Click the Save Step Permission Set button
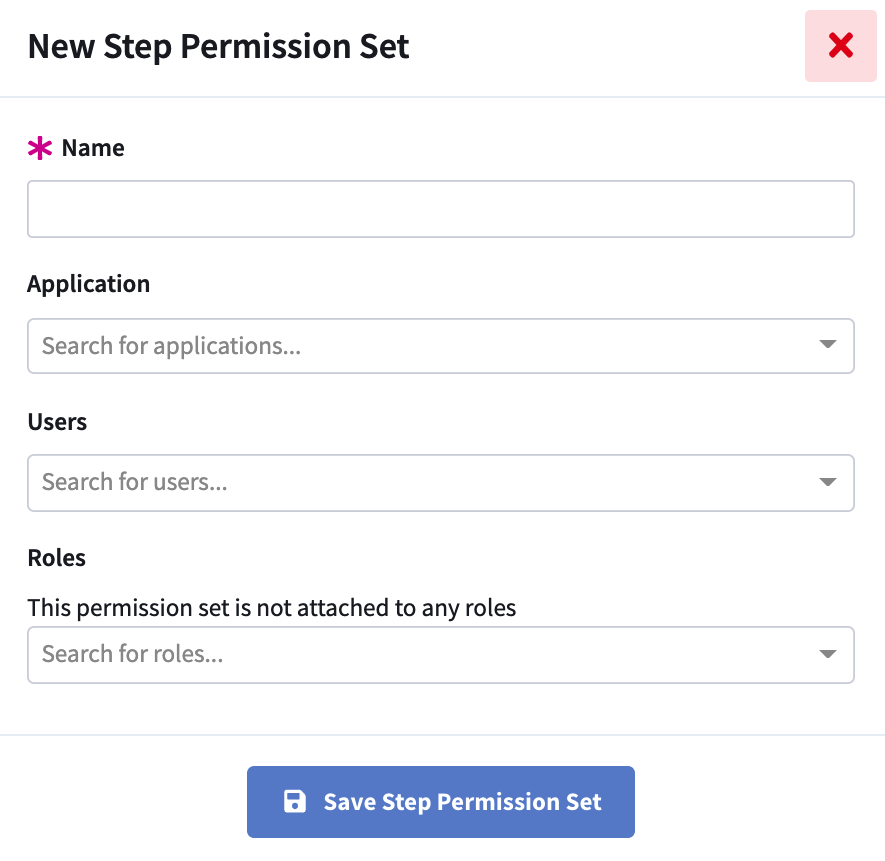Image resolution: width=885 pixels, height=861 pixels. click(440, 801)
